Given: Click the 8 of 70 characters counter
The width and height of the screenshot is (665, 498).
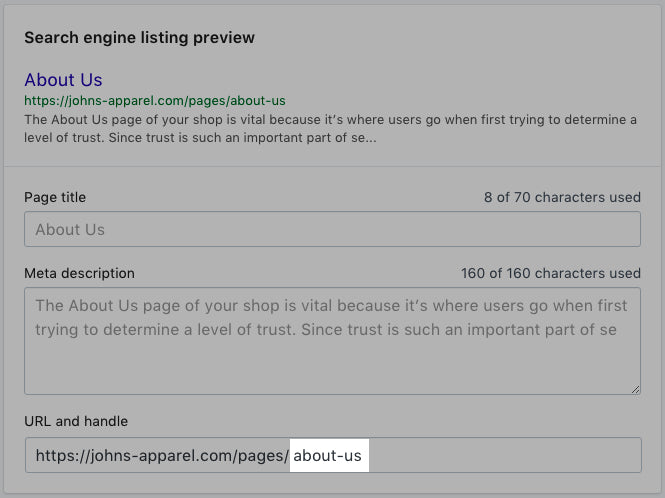Looking at the screenshot, I should coord(561,198).
